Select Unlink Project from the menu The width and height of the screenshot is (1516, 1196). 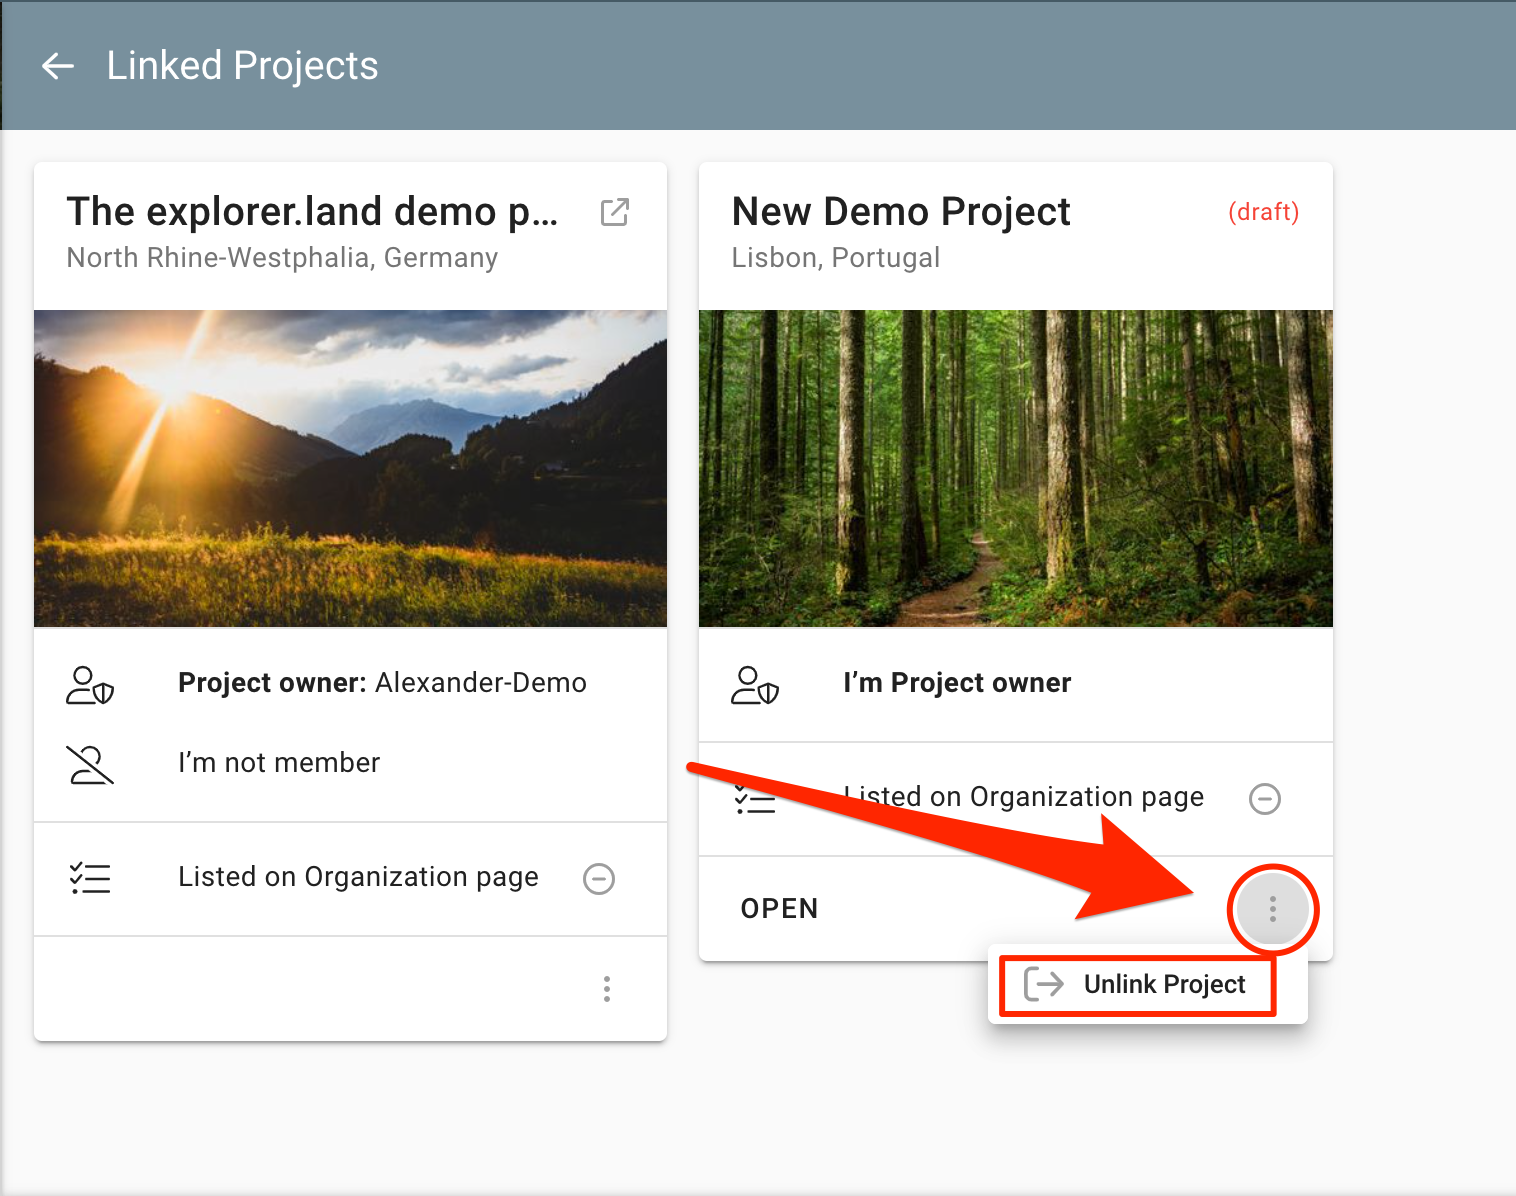[x=1164, y=985]
